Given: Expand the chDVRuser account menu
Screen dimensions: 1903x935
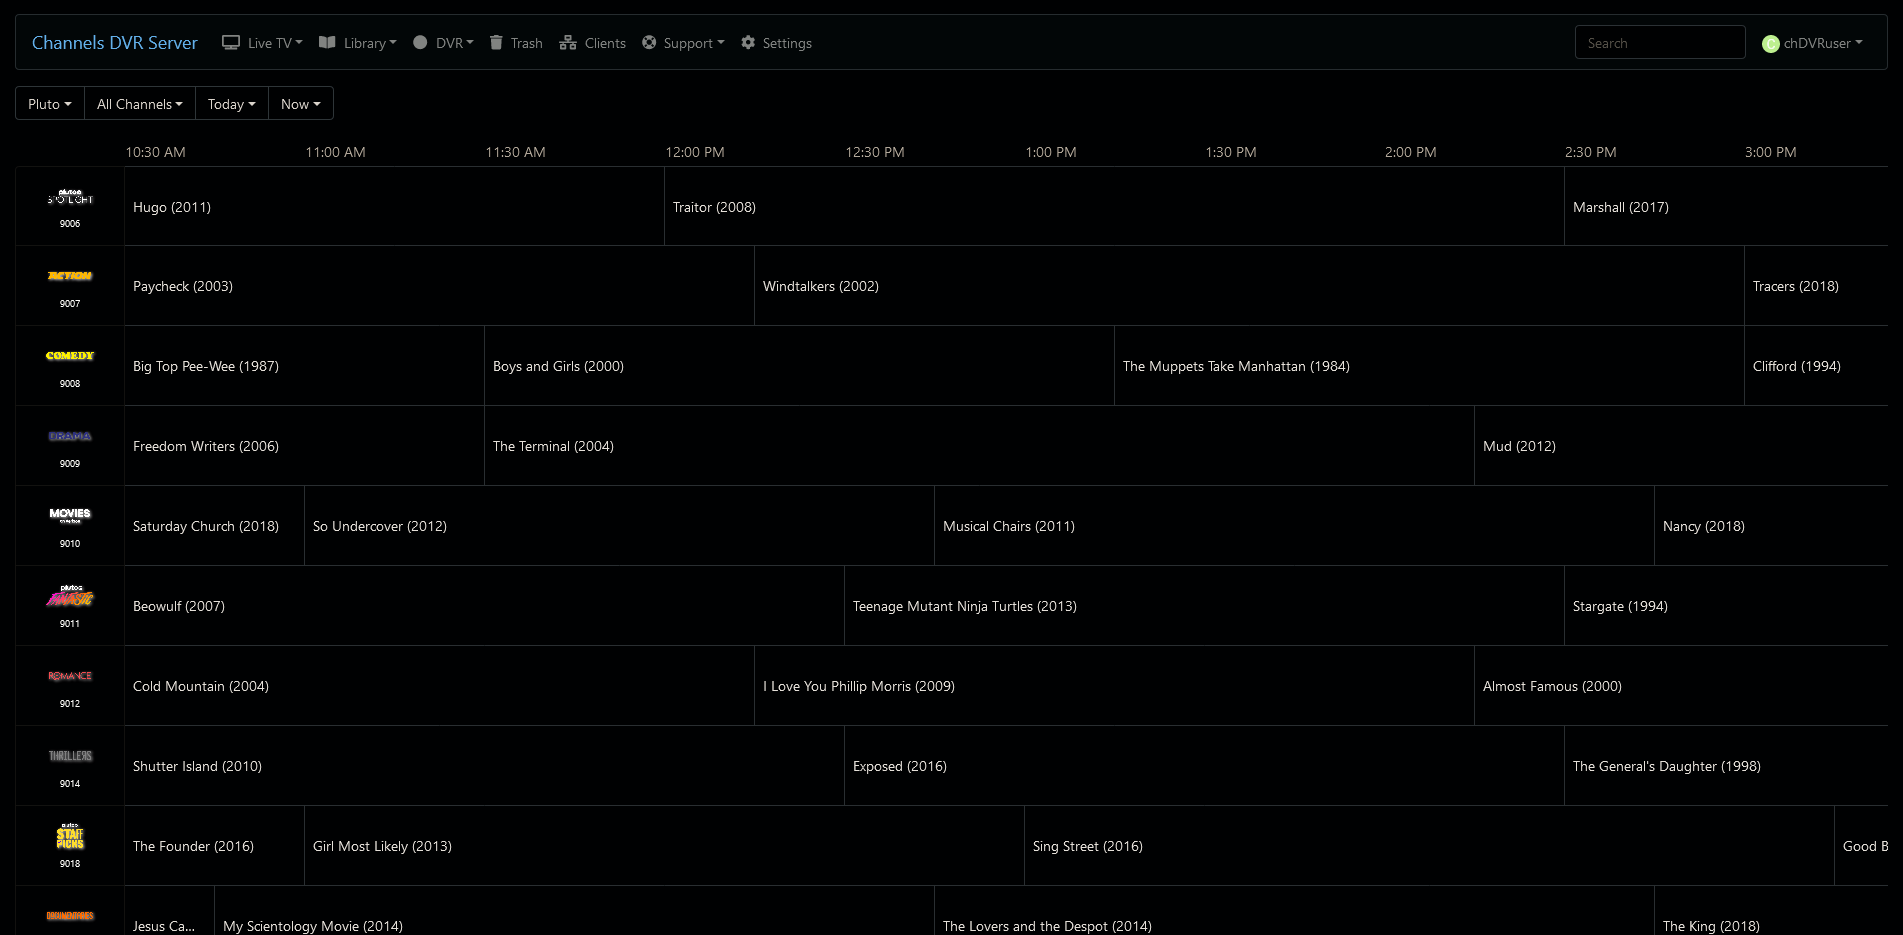Looking at the screenshot, I should point(1812,43).
